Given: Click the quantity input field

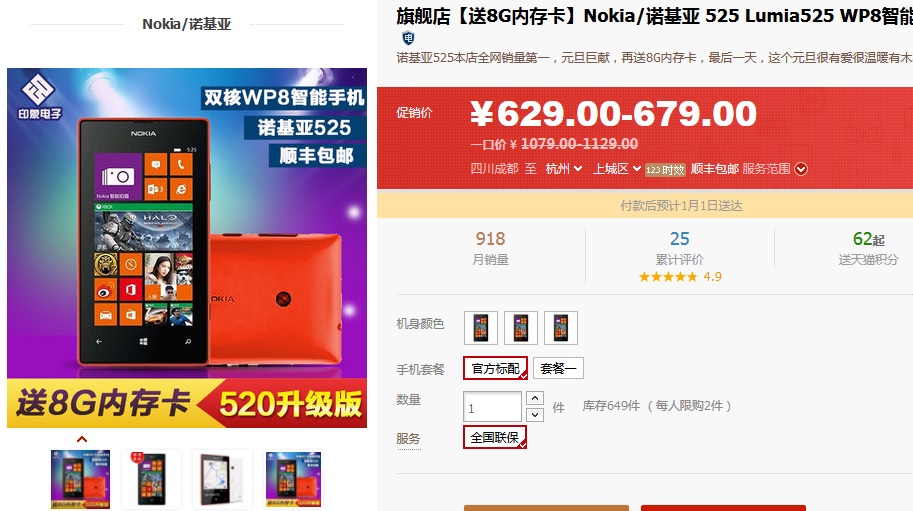Looking at the screenshot, I should tap(493, 406).
